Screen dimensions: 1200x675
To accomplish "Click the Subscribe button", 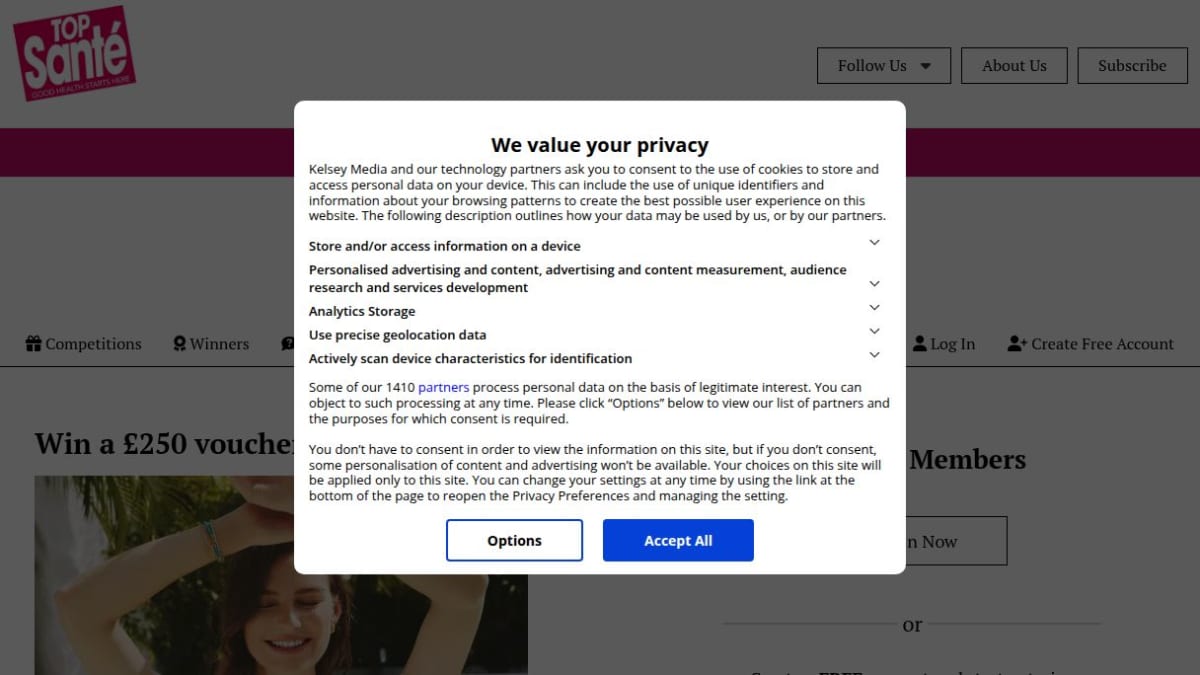I will click(1132, 65).
